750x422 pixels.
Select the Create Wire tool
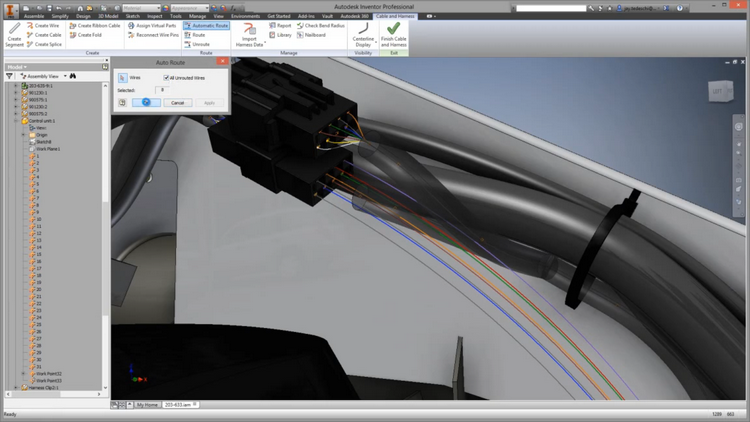coord(44,25)
